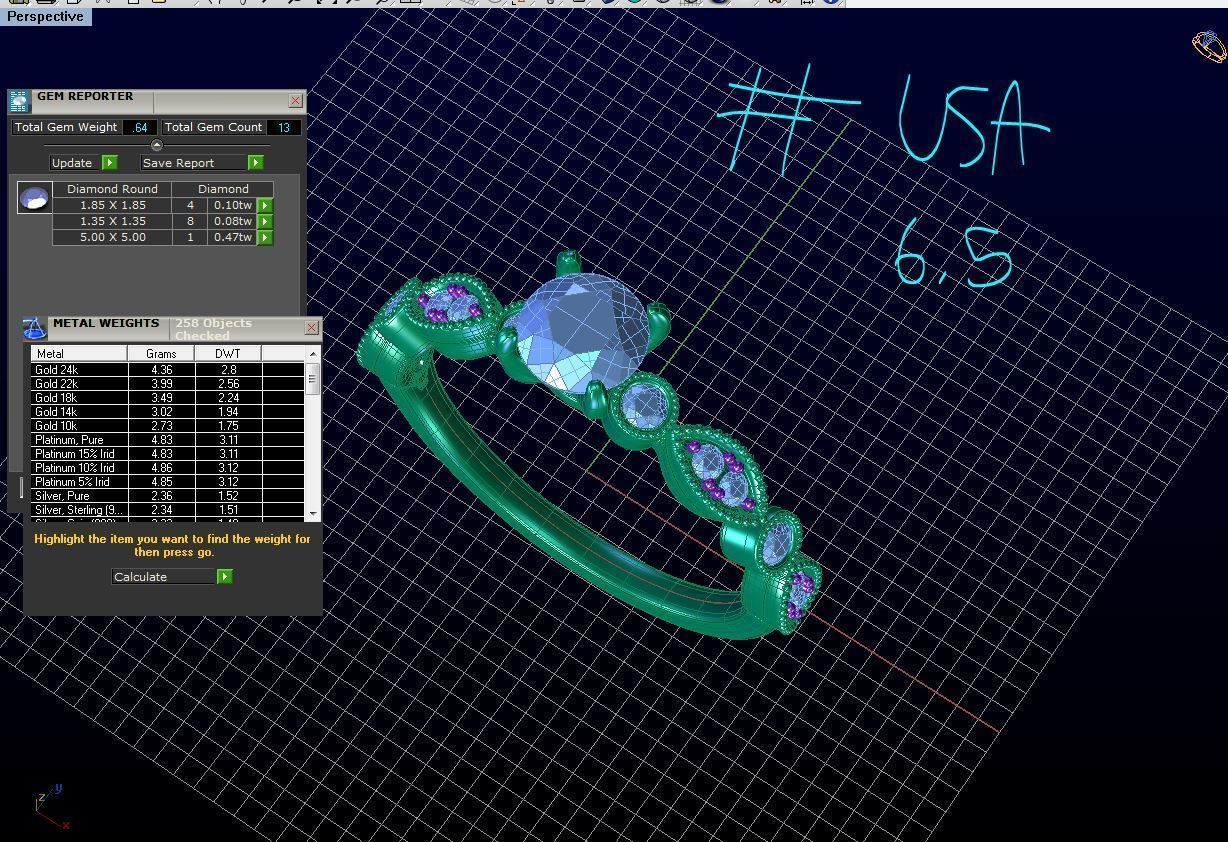Click the green arrow next to Calculate

point(225,576)
